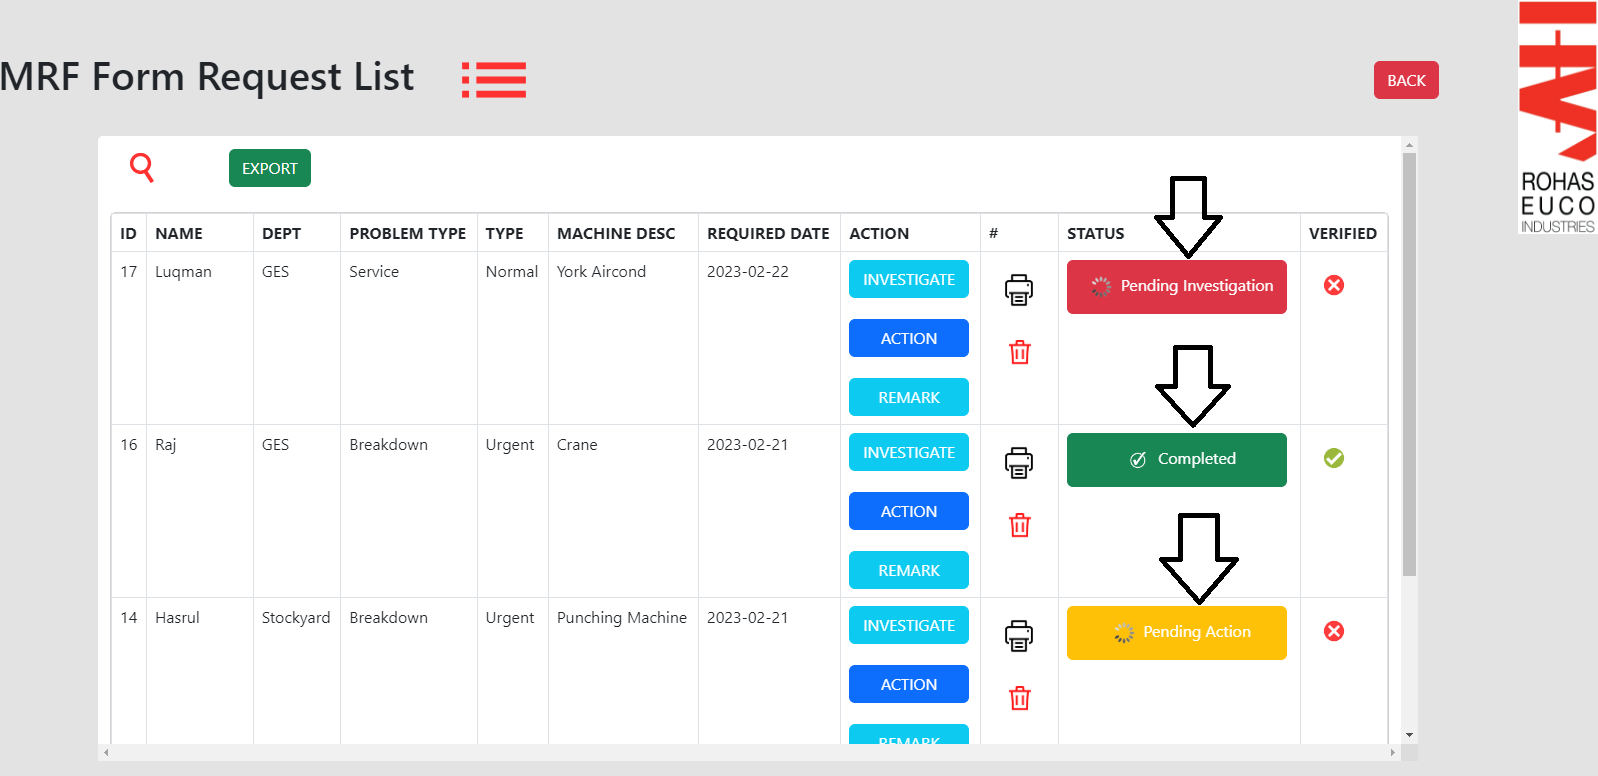
Task: Investigate the Punching Machine request
Action: tap(909, 625)
